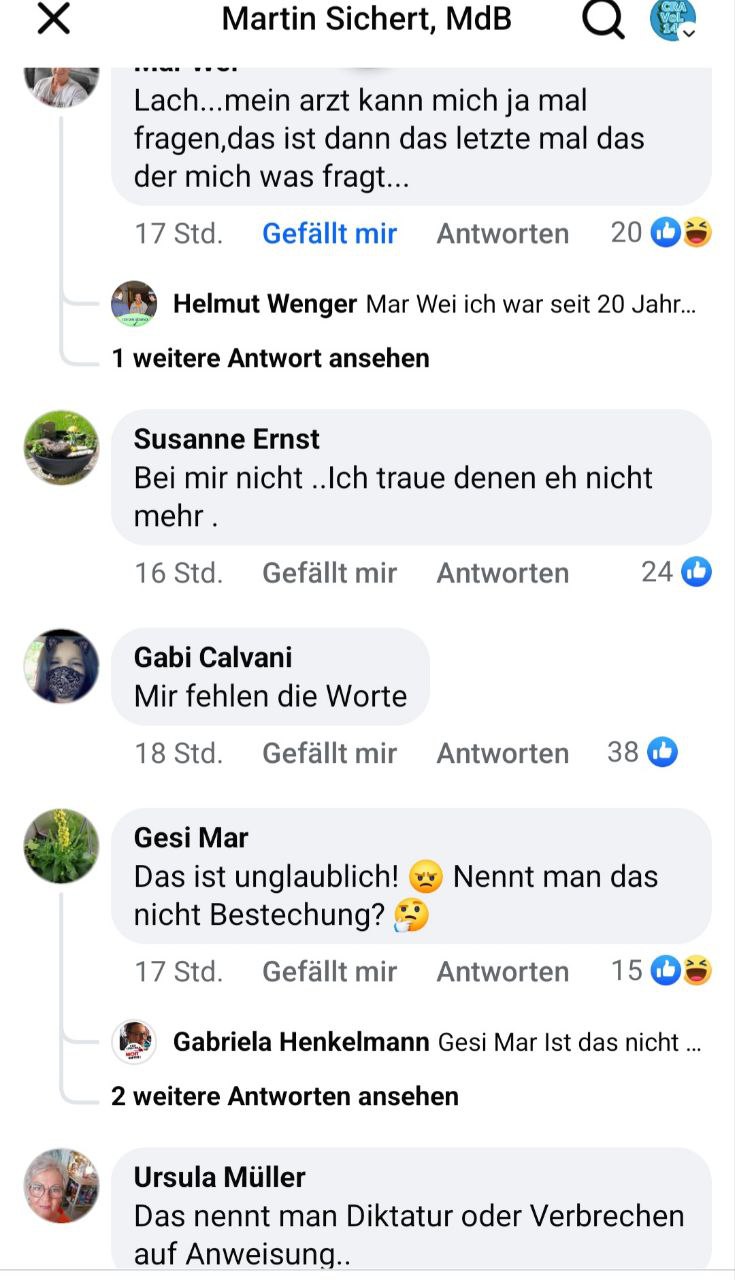
Task: Open Helmut Wenger's reply preview
Action: (404, 304)
